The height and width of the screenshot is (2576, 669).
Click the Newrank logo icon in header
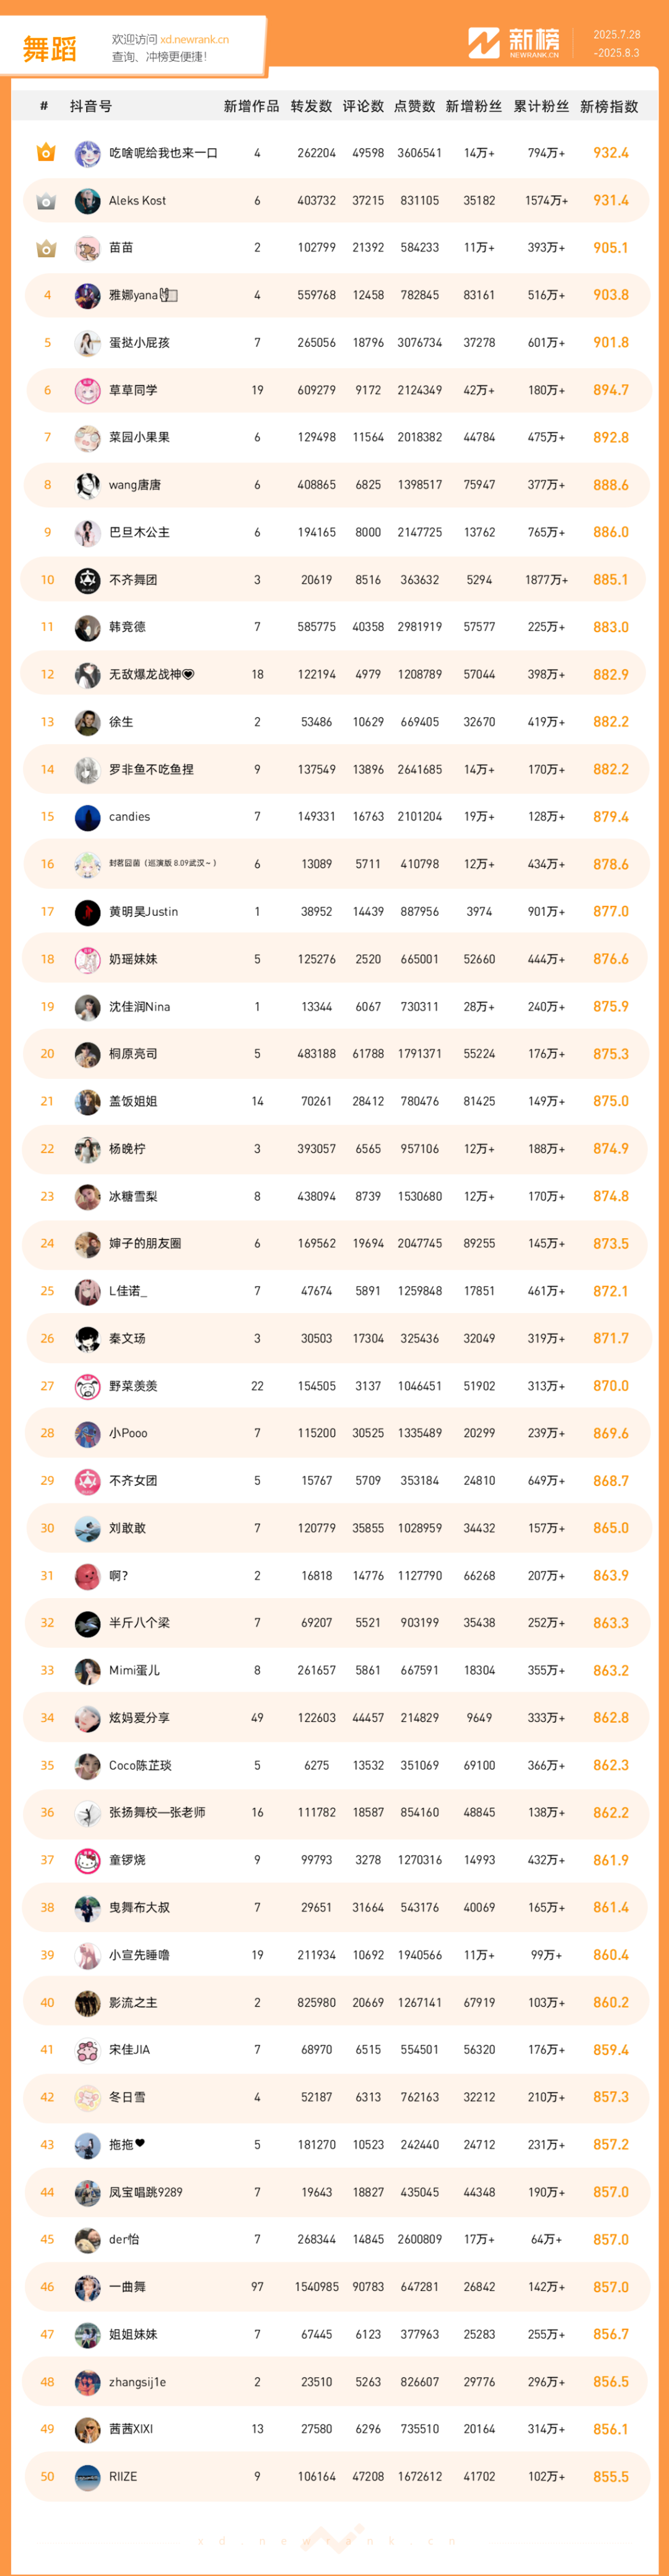pos(484,43)
